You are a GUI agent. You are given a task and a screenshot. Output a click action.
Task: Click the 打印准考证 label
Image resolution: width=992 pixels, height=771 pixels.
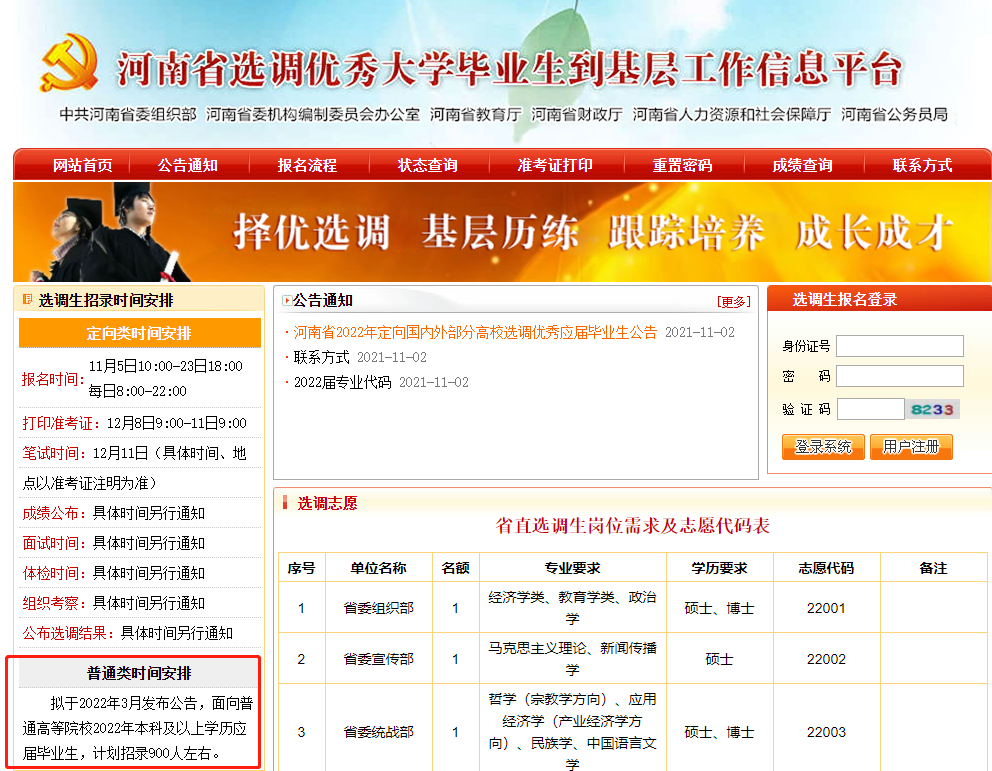pos(61,423)
